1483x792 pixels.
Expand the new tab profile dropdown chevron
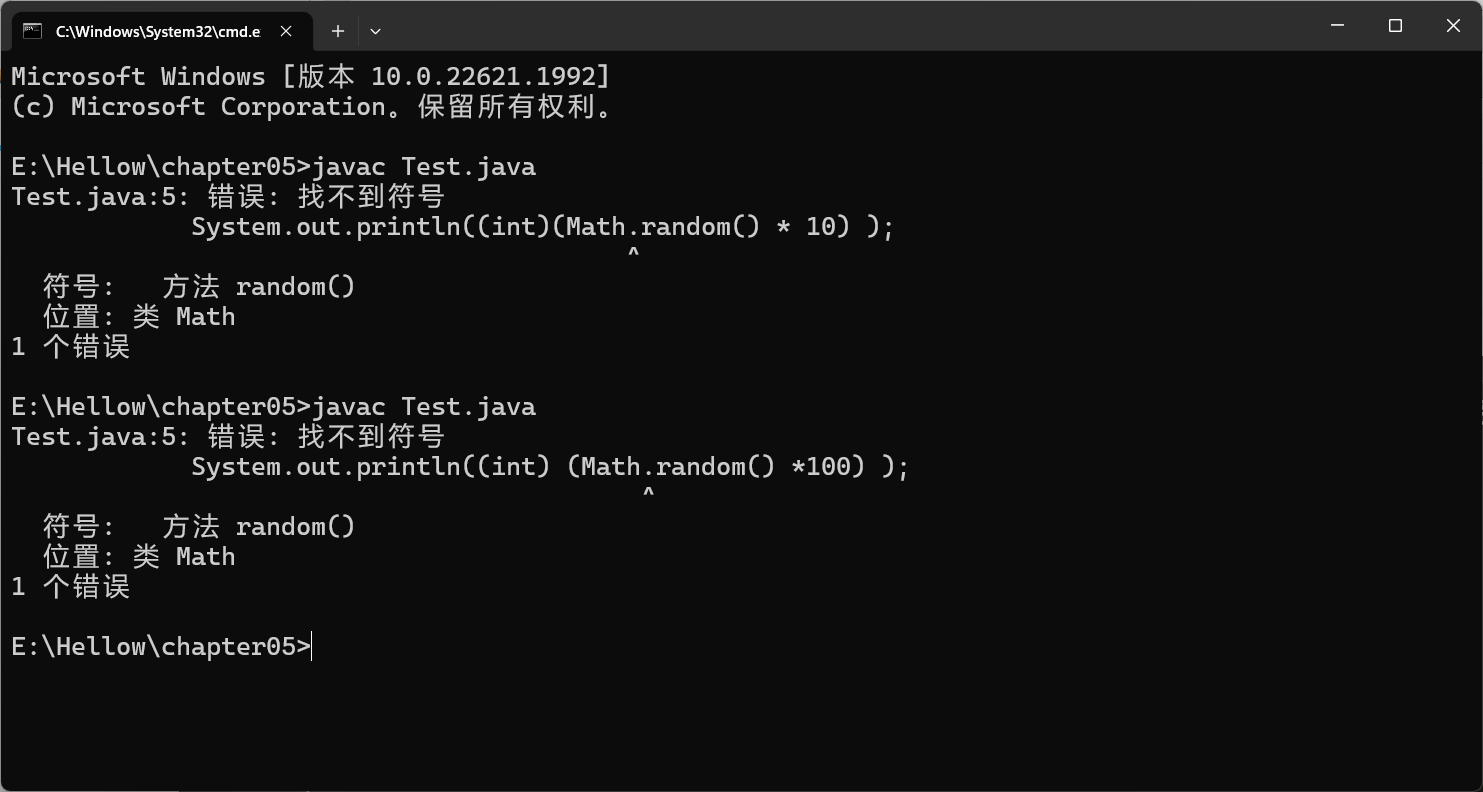(x=375, y=31)
